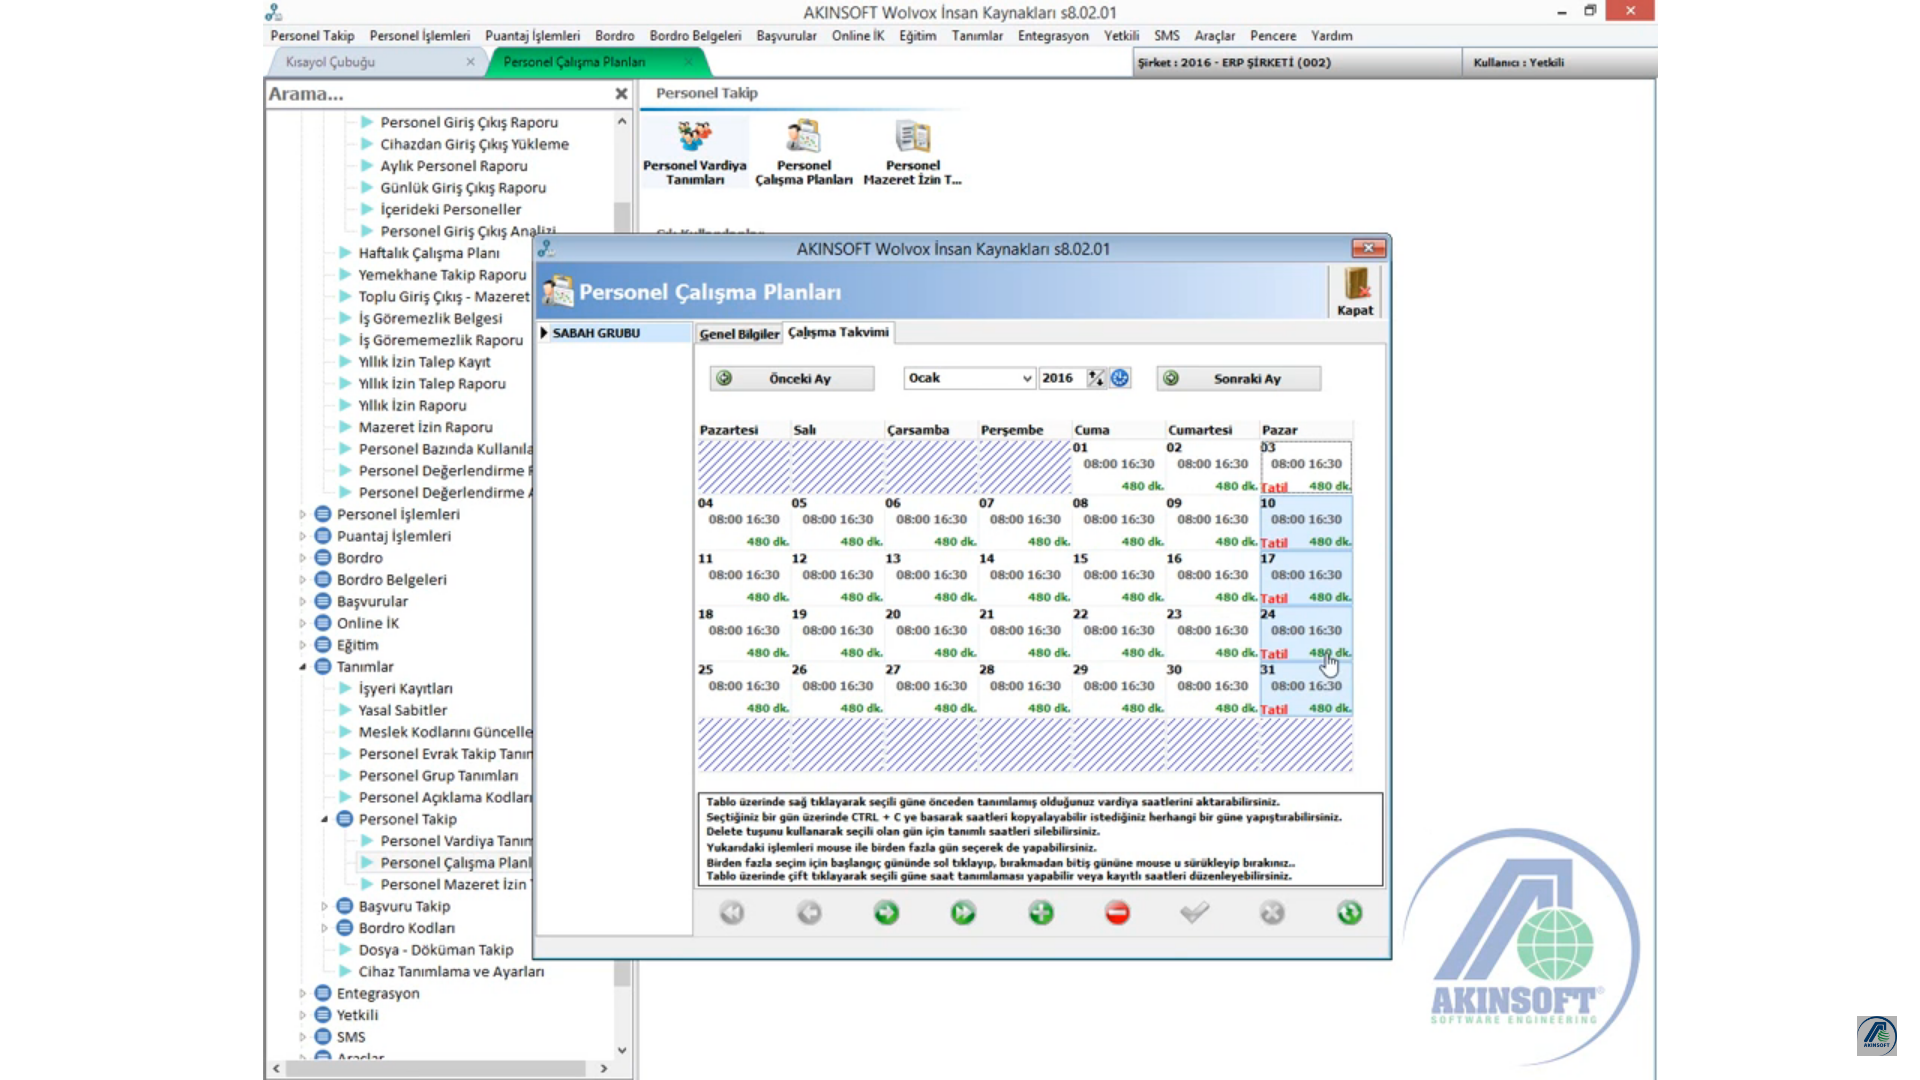1920x1080 pixels.
Task: Select calendar day 27 cell
Action: [x=931, y=689]
